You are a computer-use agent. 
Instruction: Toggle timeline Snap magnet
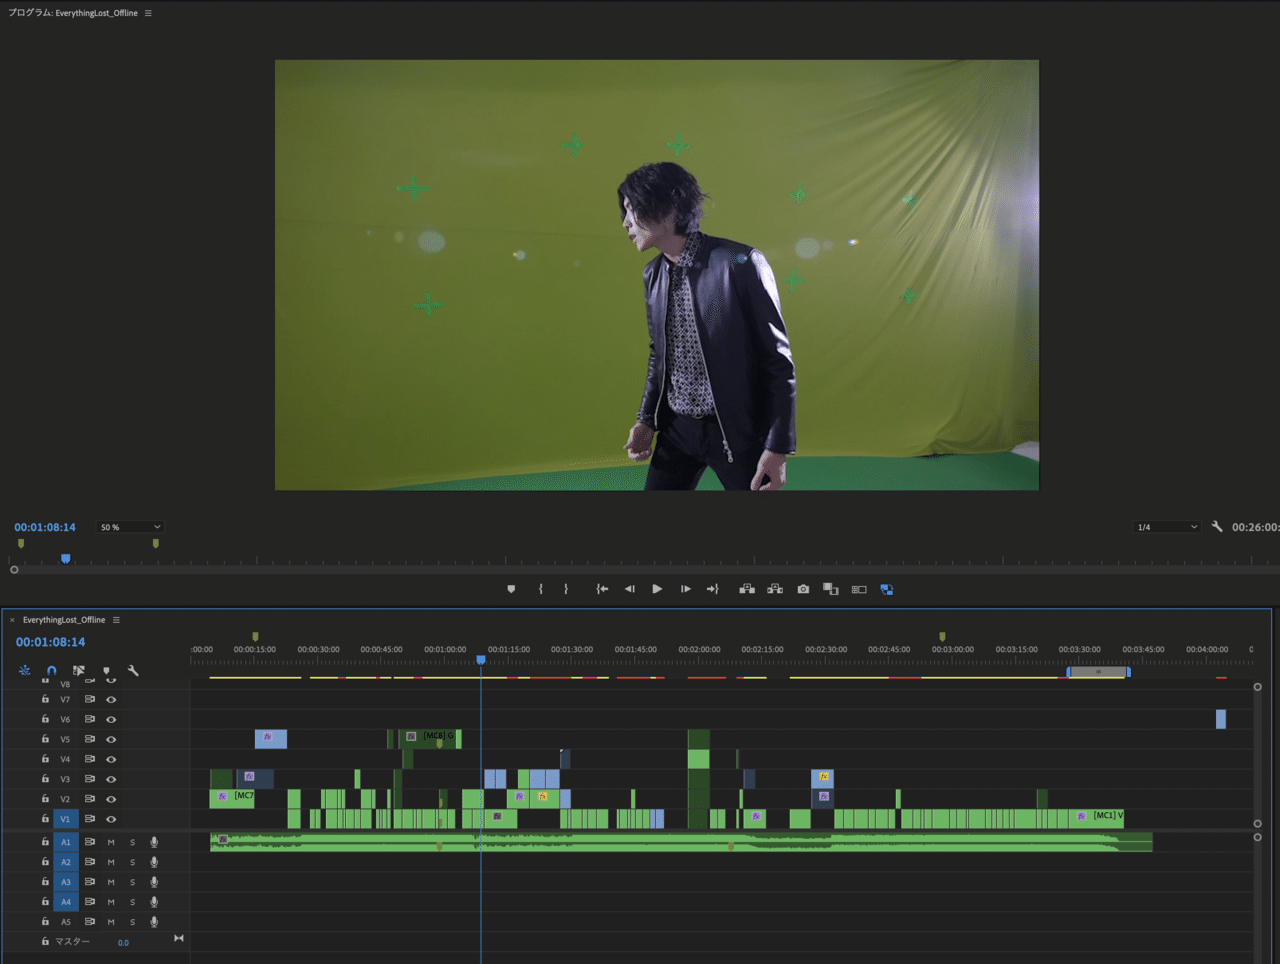[52, 671]
